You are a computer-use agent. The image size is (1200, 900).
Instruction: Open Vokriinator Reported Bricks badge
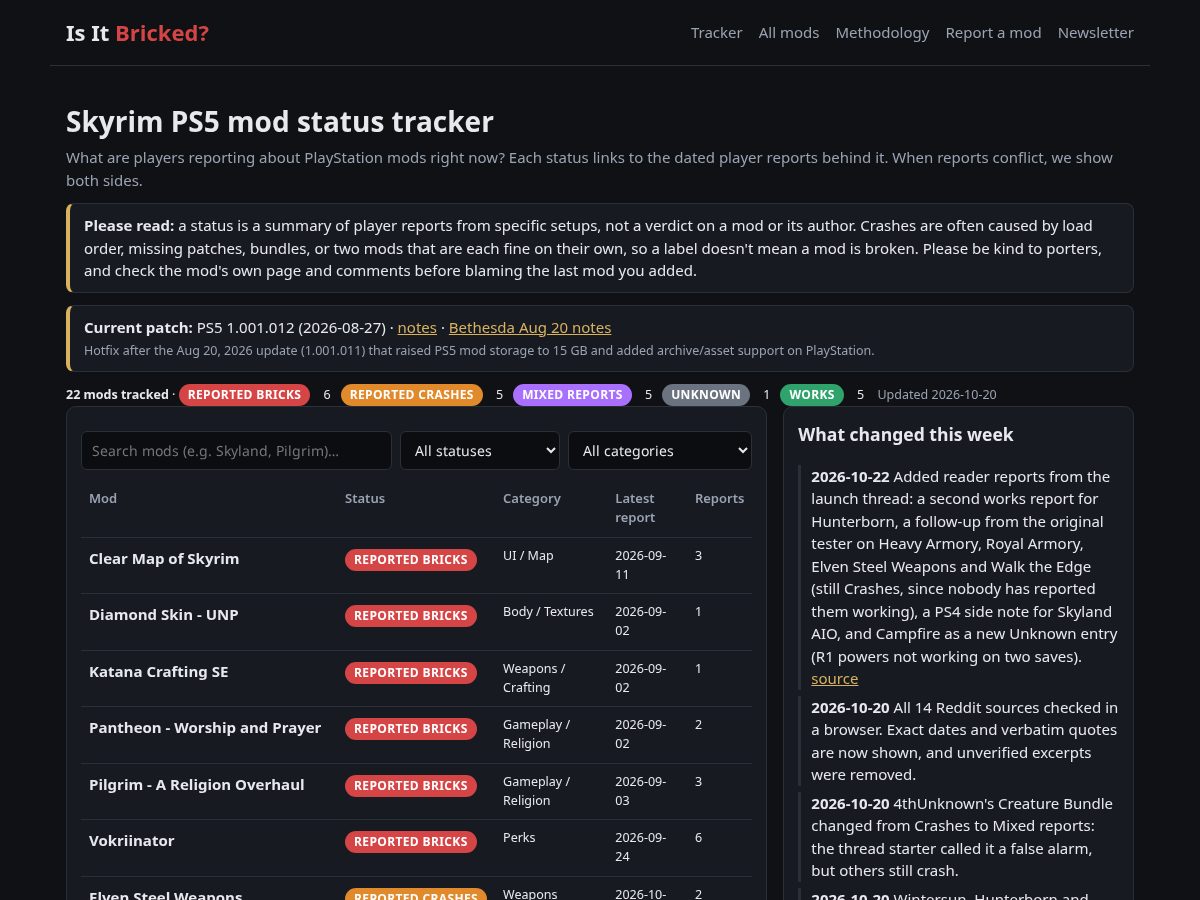click(411, 842)
